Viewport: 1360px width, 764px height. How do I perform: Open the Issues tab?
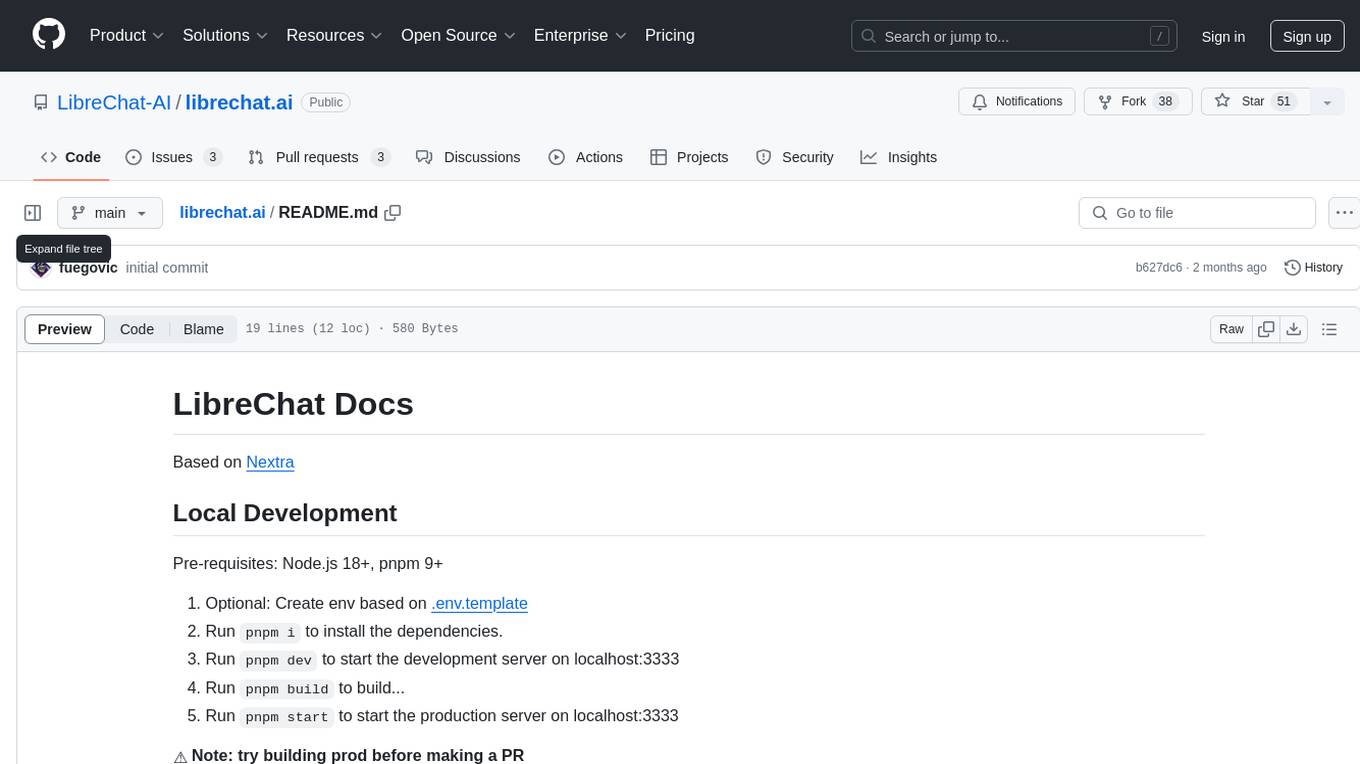173,157
